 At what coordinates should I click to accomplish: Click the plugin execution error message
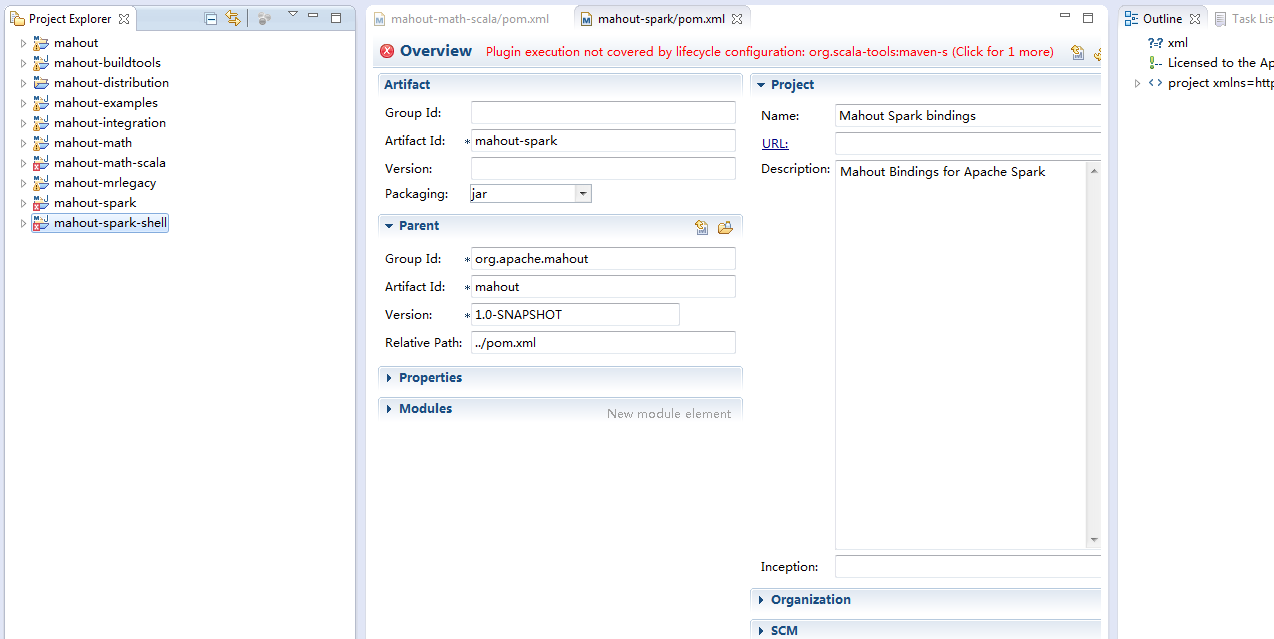tap(769, 52)
